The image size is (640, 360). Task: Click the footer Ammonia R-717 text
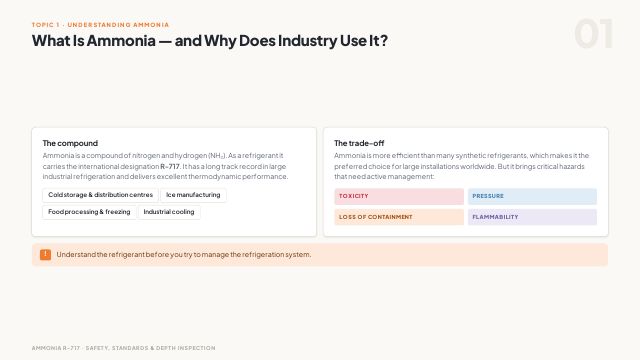[123, 348]
